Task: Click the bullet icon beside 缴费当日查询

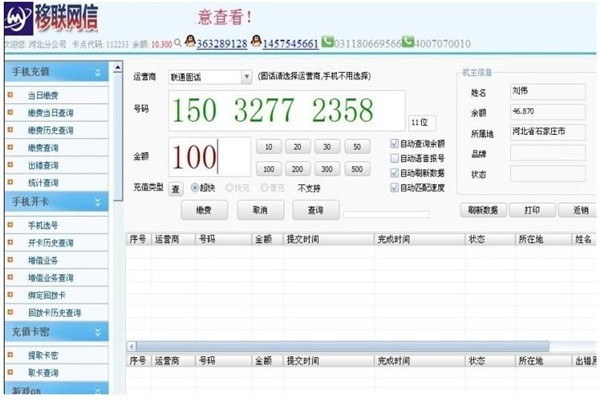Action: click(x=10, y=112)
